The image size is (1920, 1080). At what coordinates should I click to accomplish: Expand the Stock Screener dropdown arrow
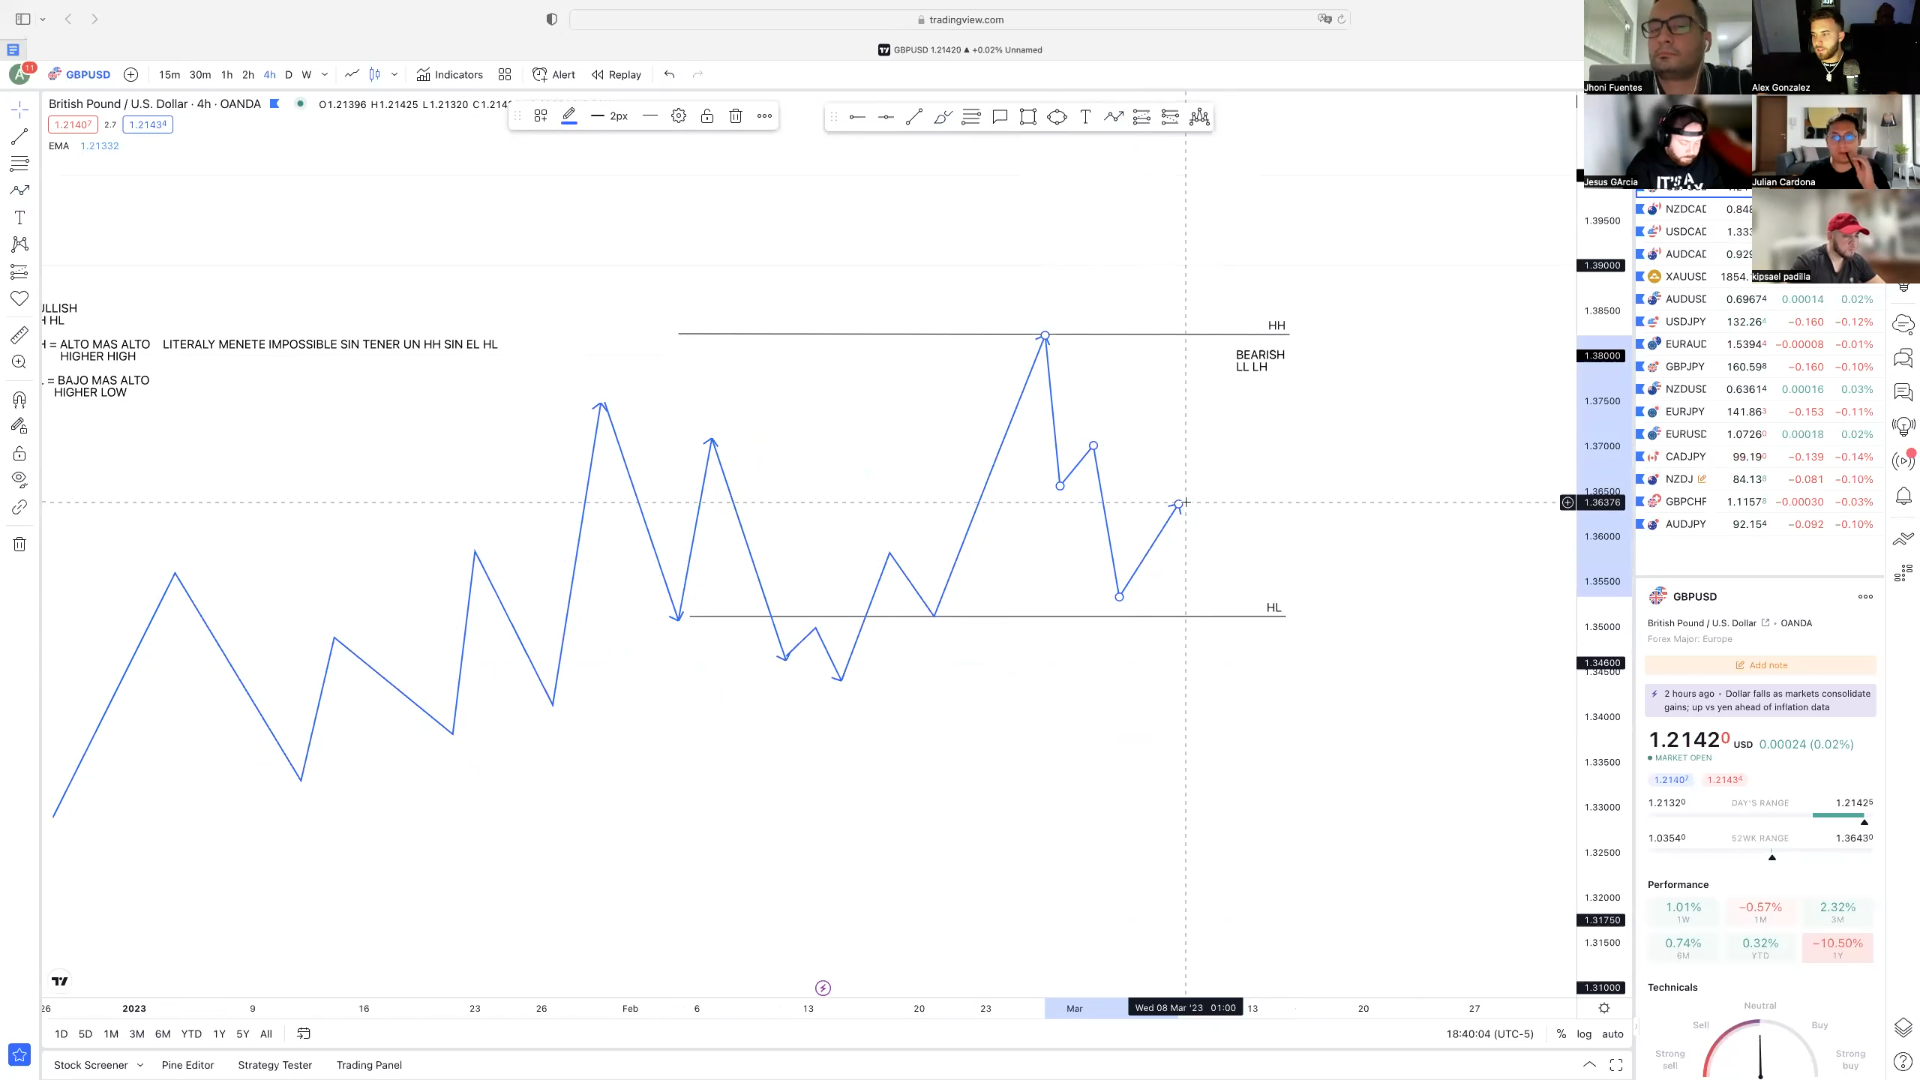point(140,1065)
